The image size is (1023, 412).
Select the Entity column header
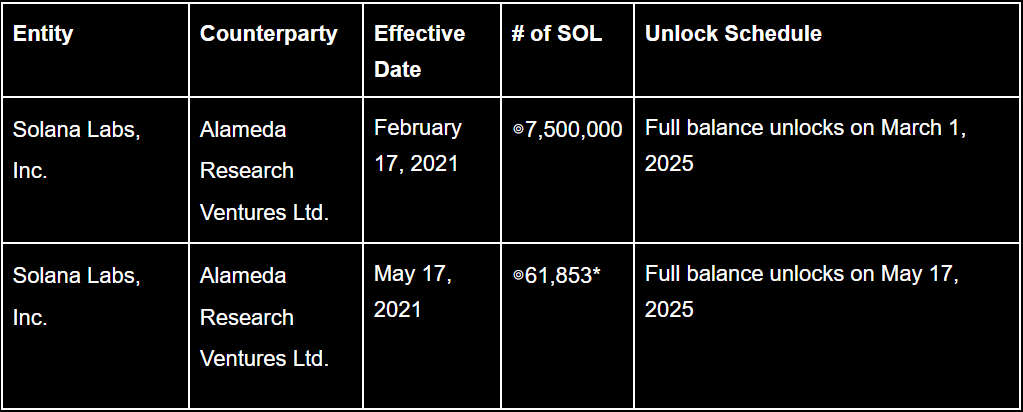(x=43, y=33)
